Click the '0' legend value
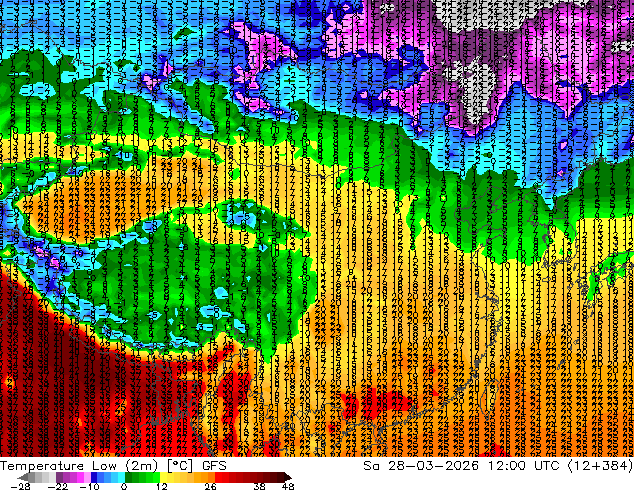 click(x=124, y=486)
